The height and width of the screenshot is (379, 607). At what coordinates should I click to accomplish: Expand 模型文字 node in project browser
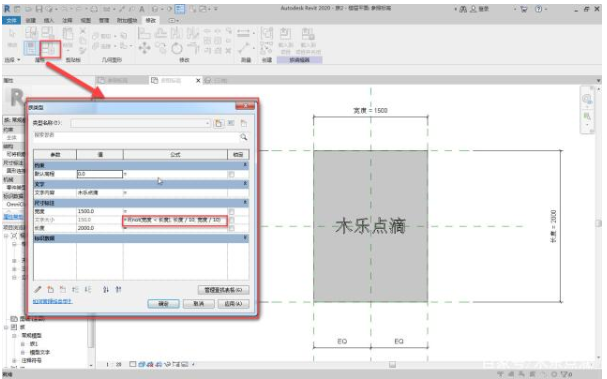22,352
